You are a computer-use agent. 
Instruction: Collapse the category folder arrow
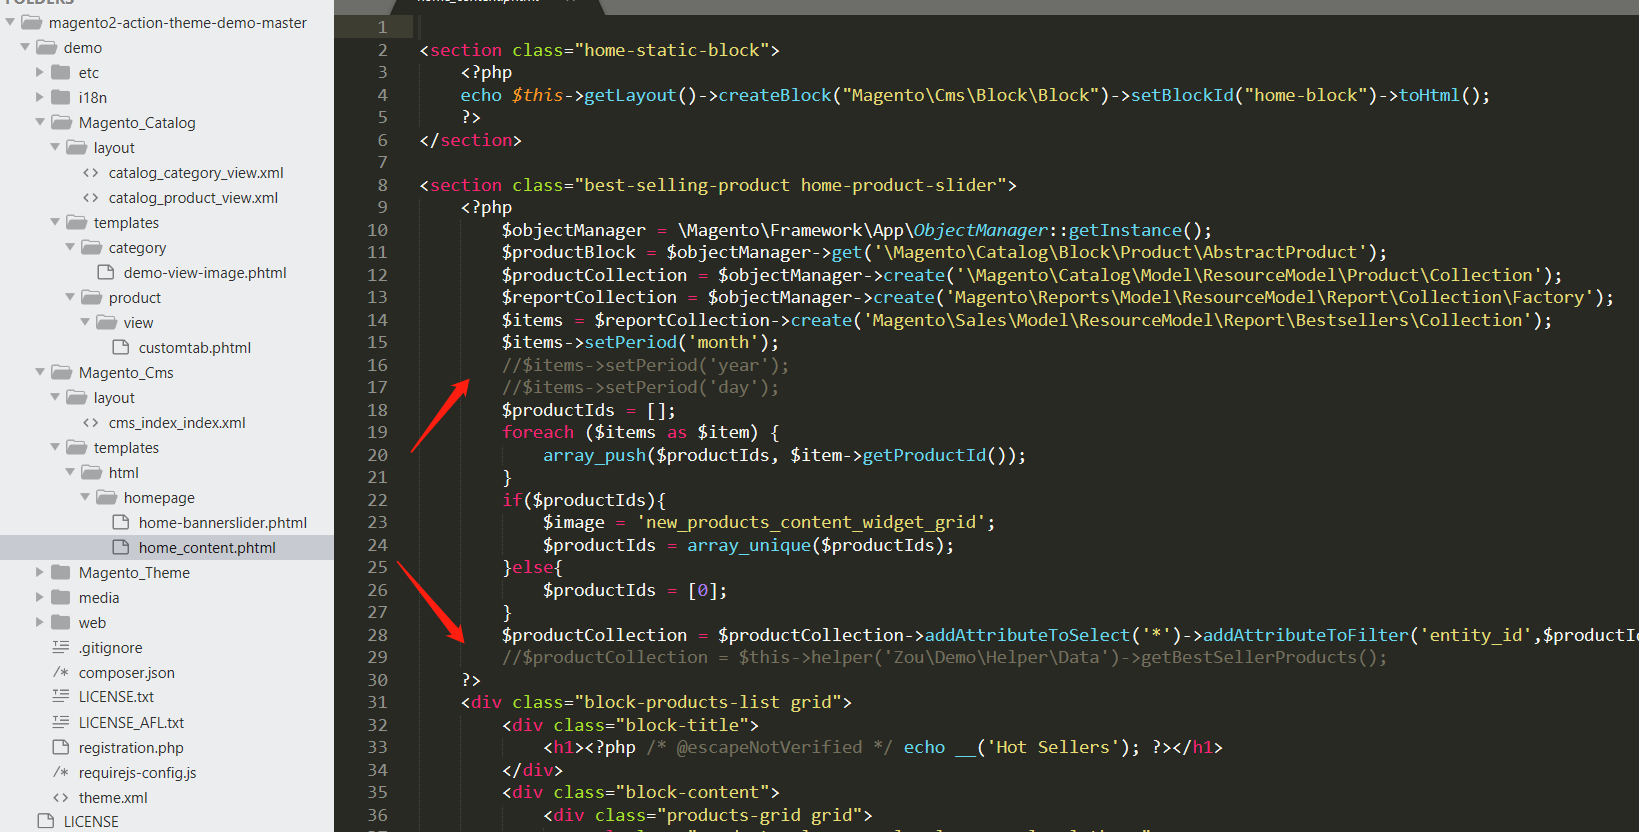pos(70,247)
